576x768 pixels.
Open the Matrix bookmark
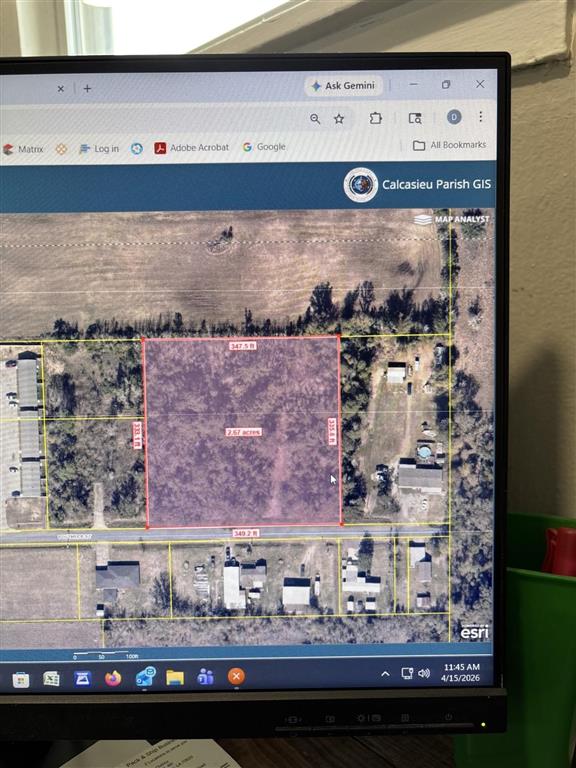23,149
